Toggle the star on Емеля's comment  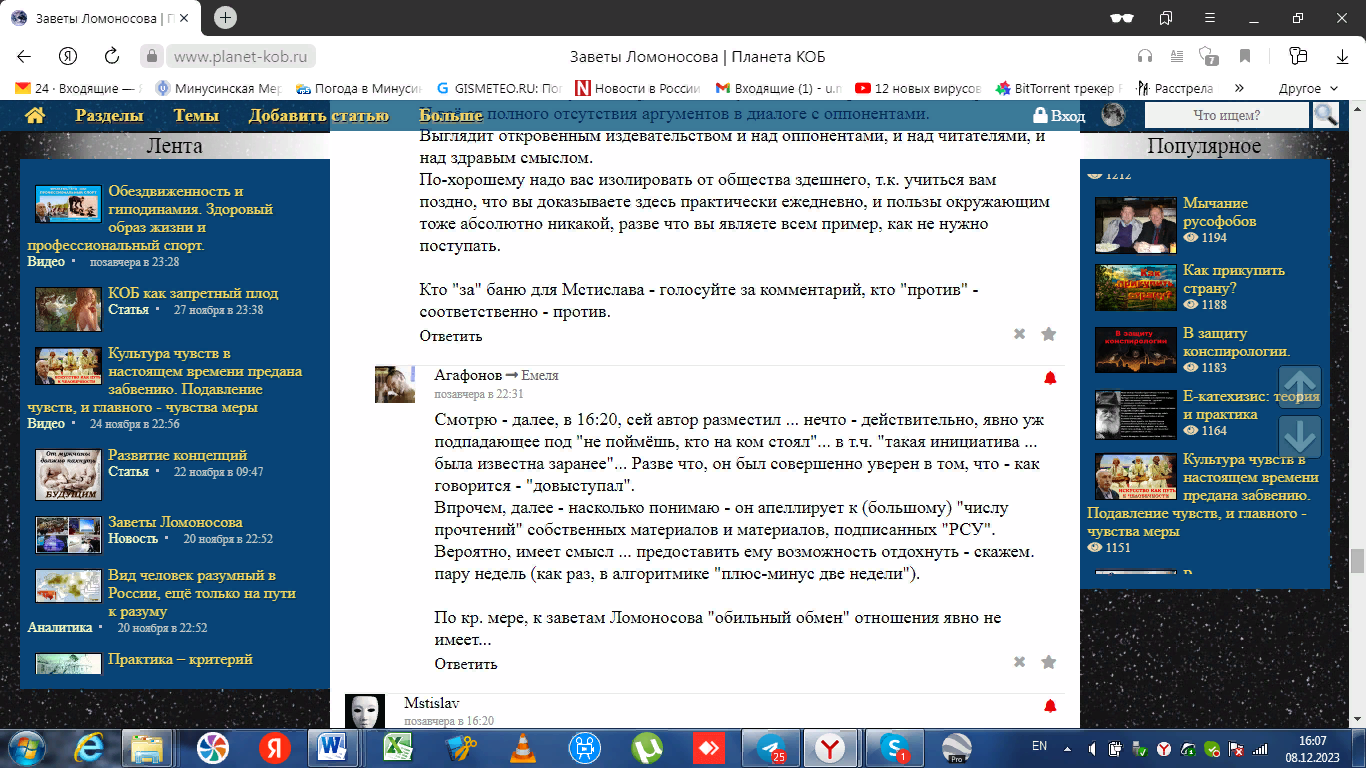point(1048,334)
